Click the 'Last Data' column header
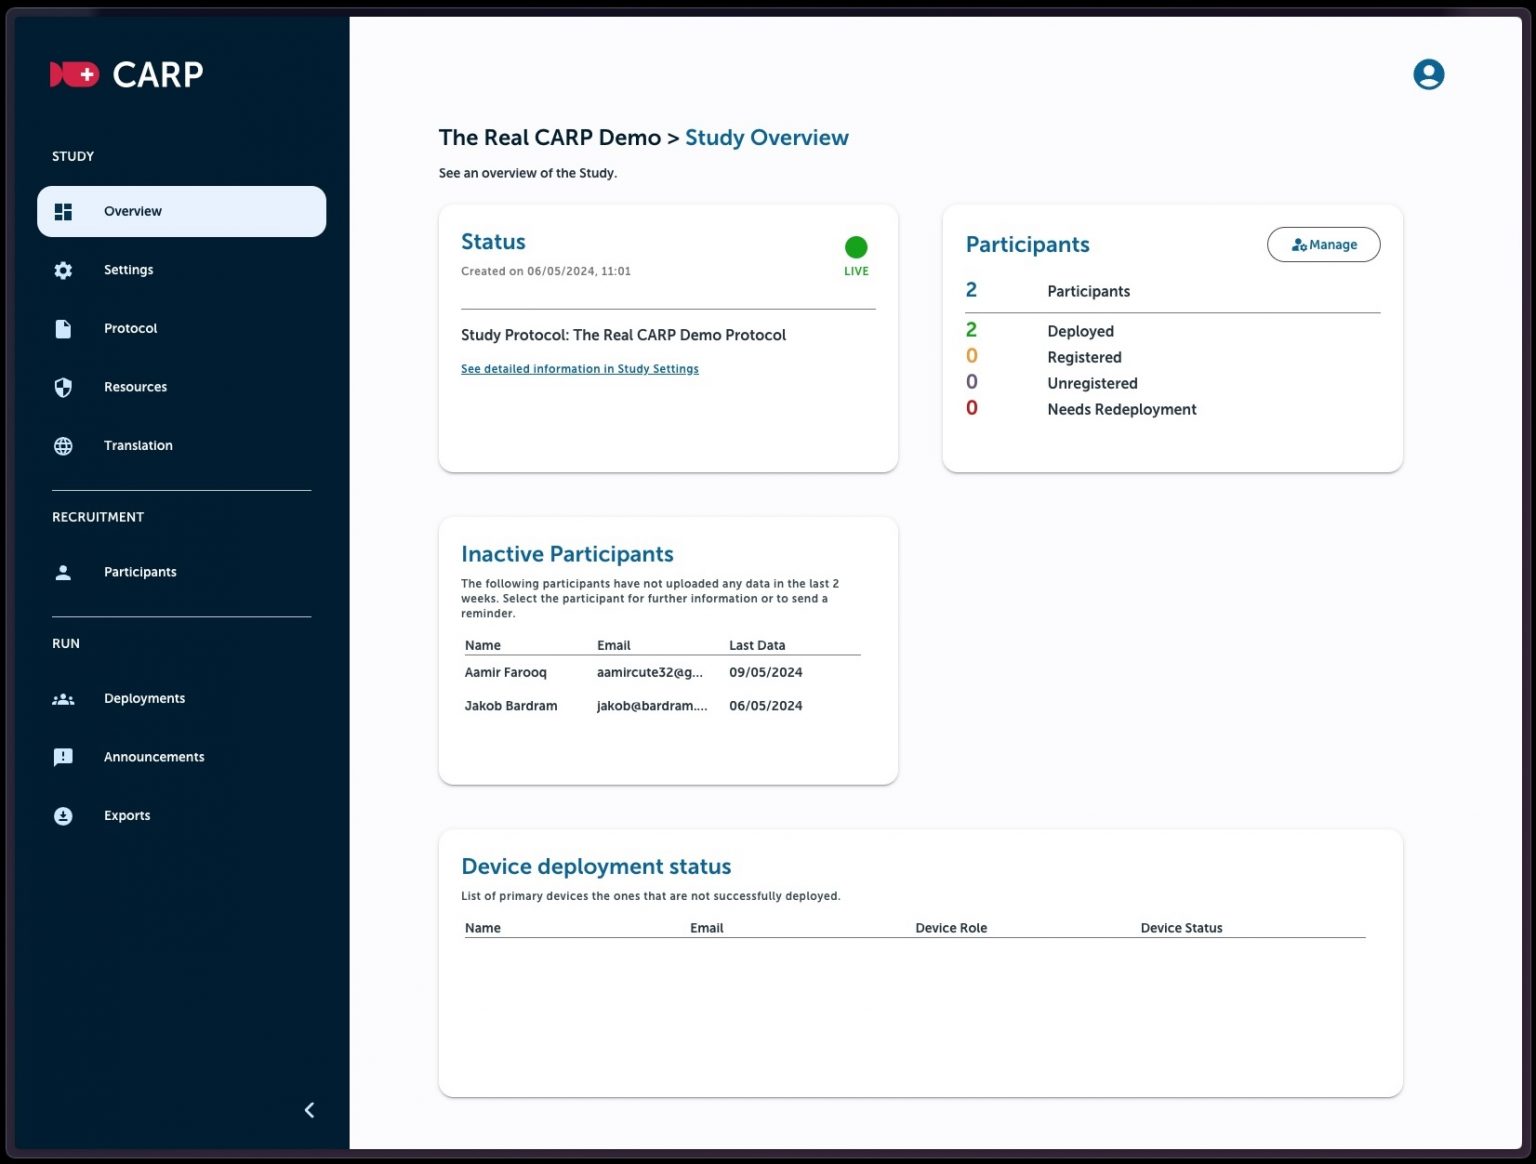The width and height of the screenshot is (1536, 1164). (757, 645)
